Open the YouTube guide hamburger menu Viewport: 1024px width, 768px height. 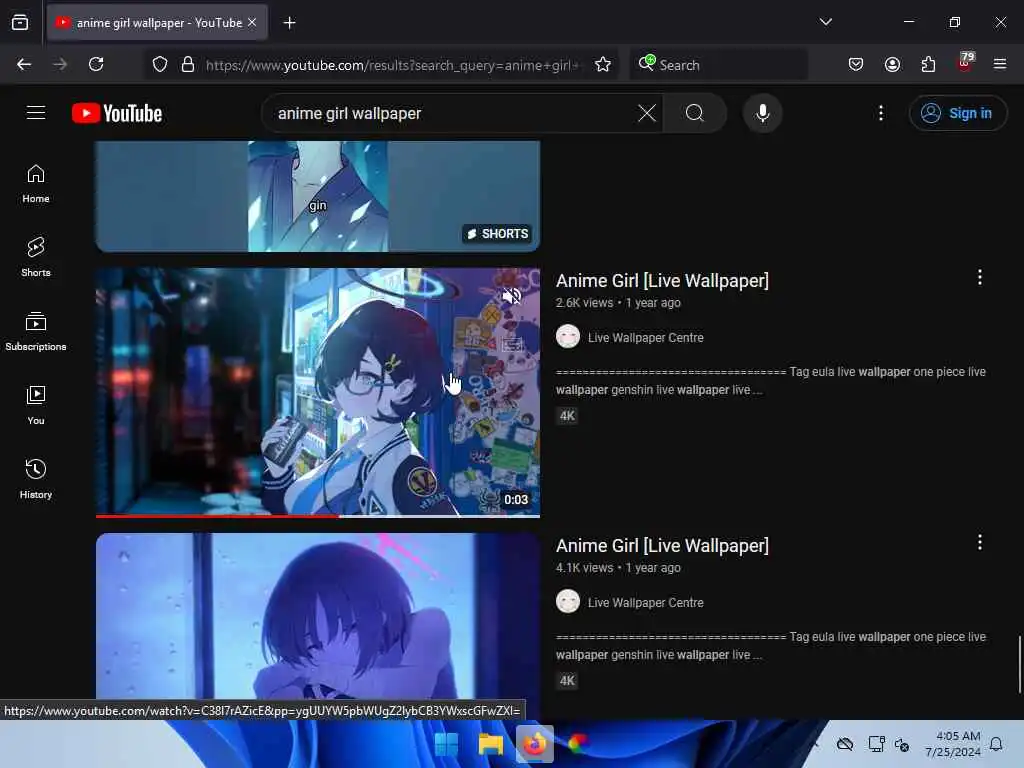click(36, 113)
